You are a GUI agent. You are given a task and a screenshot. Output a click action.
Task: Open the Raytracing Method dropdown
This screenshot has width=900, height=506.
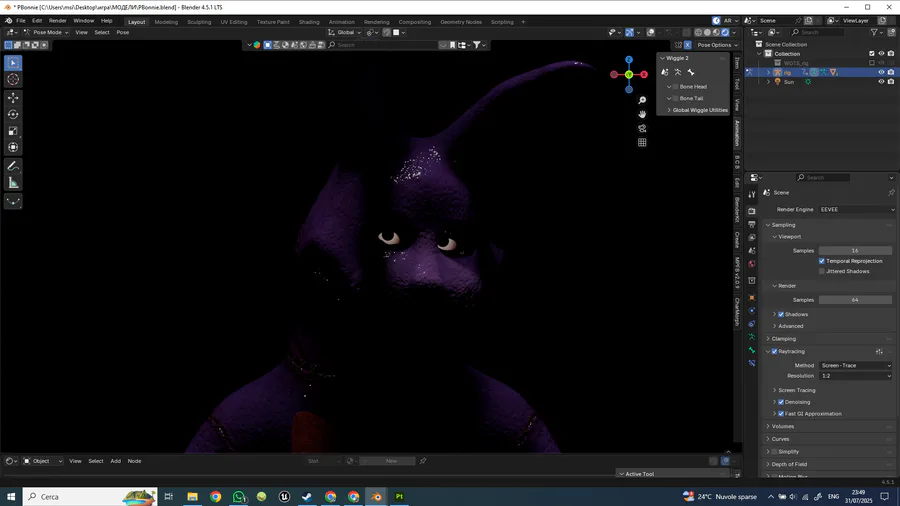click(x=856, y=365)
